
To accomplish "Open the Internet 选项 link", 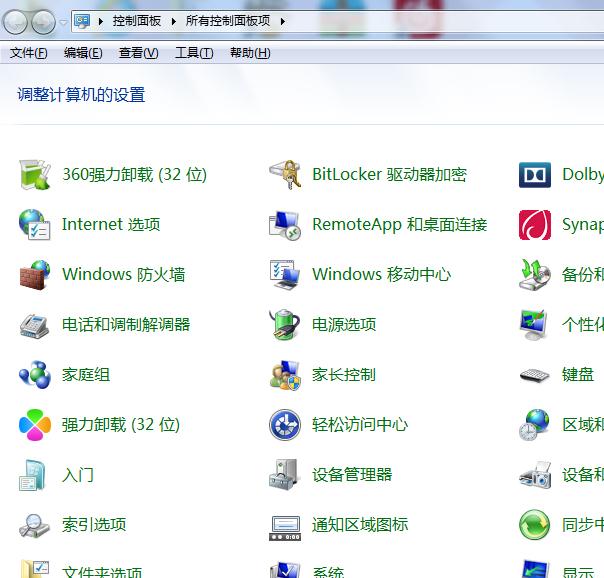I will [x=111, y=225].
